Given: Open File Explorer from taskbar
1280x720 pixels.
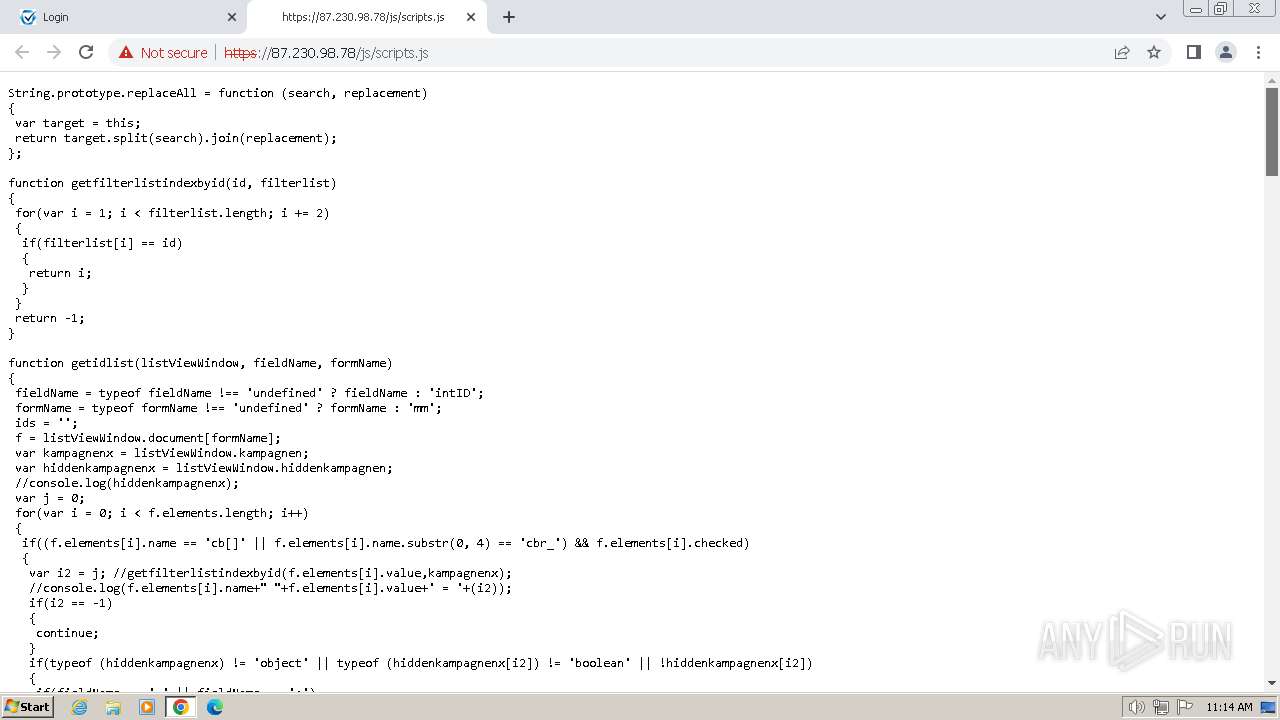Looking at the screenshot, I should (113, 707).
